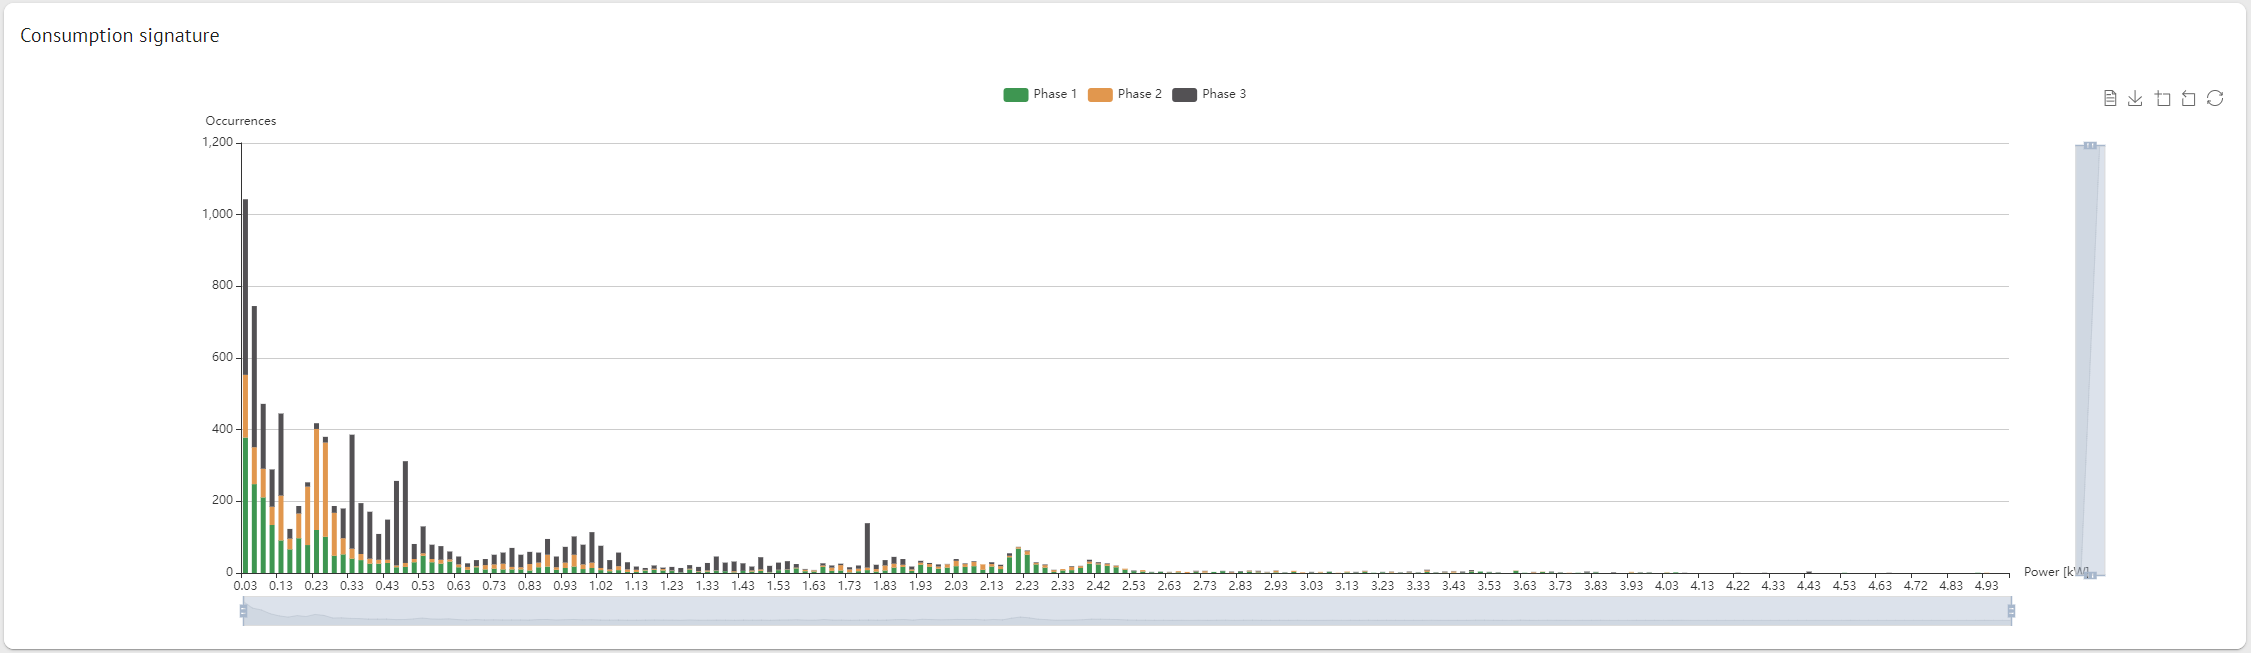The width and height of the screenshot is (2251, 653).
Task: Activate the area zoom tool icon
Action: 2162,98
